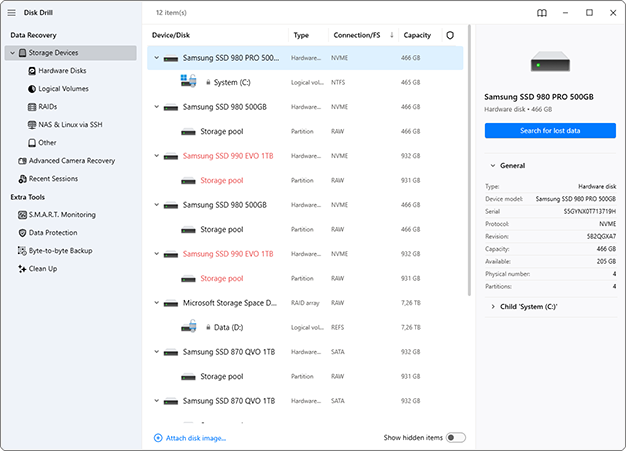
Task: Toggle Show hidden items switch
Action: click(456, 437)
